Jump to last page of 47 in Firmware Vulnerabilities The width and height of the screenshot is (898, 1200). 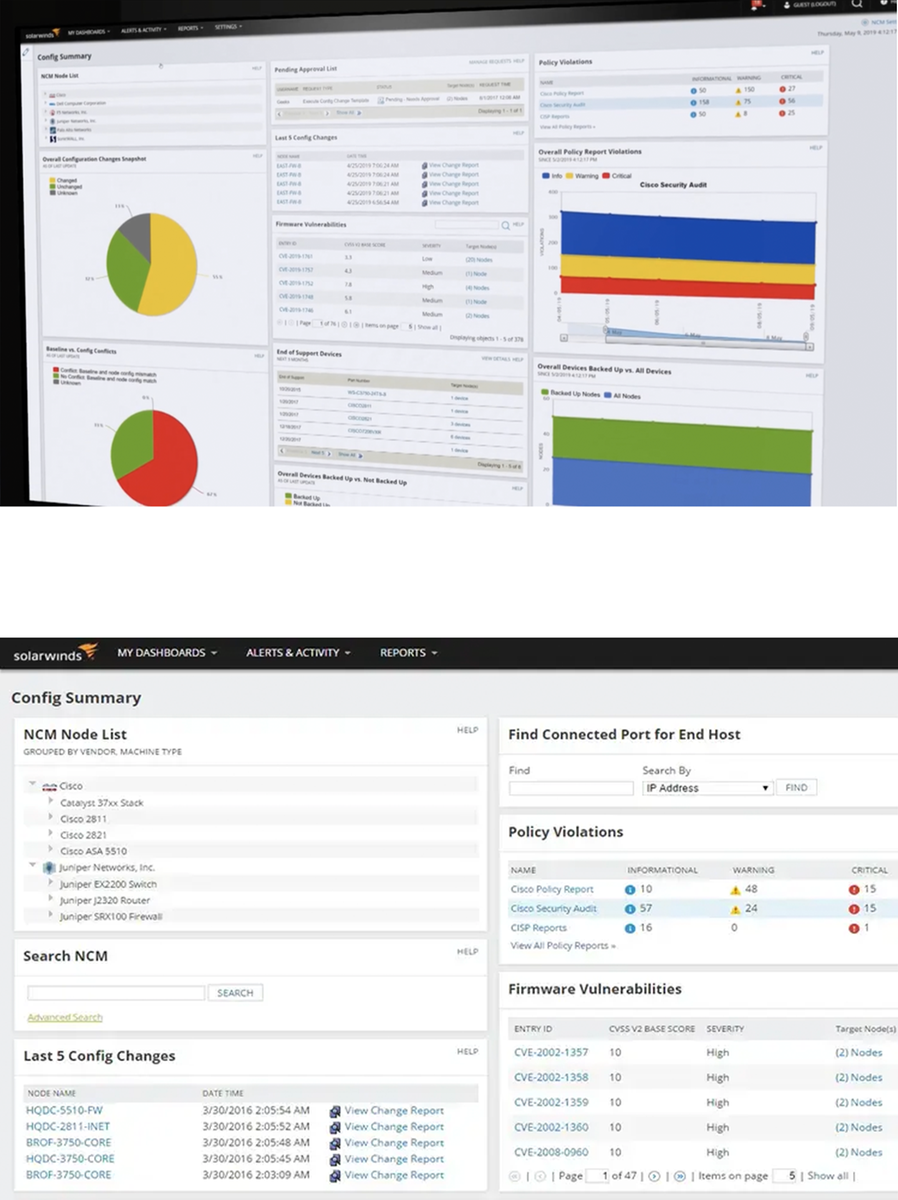[x=679, y=1176]
